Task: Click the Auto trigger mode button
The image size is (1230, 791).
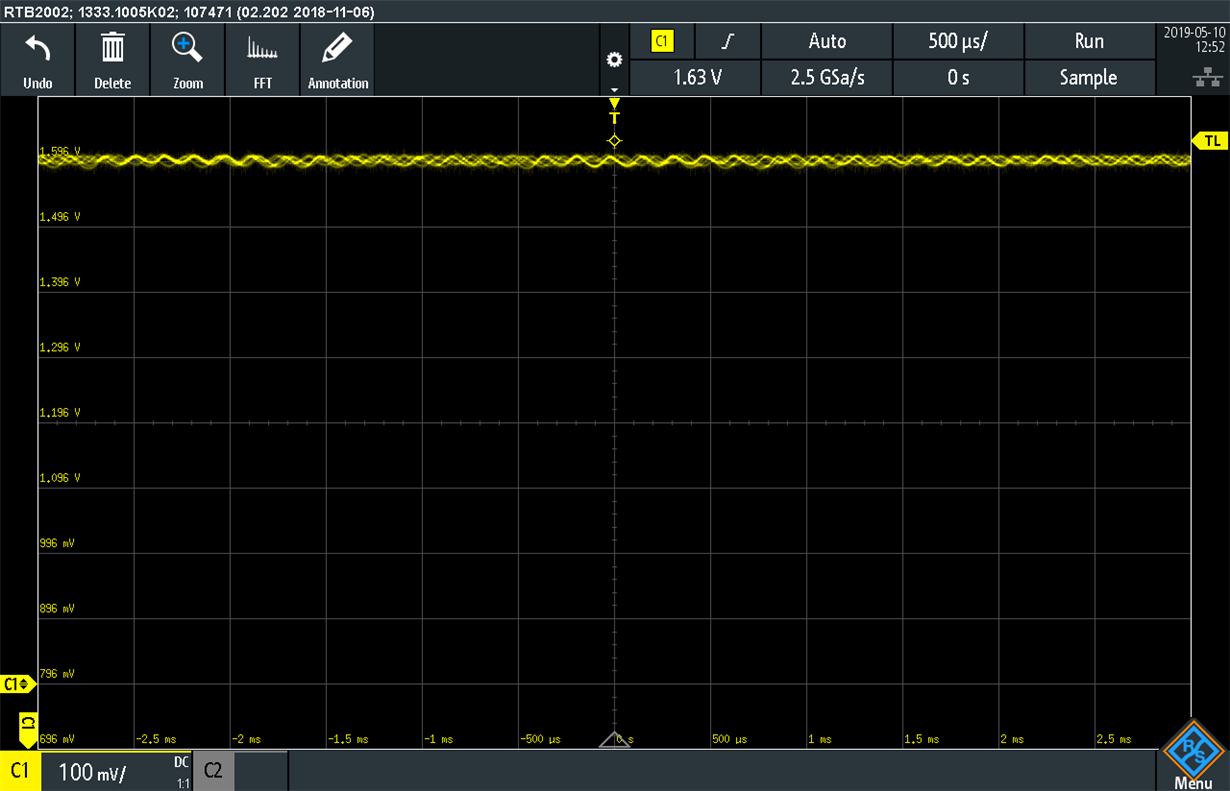Action: (x=827, y=41)
